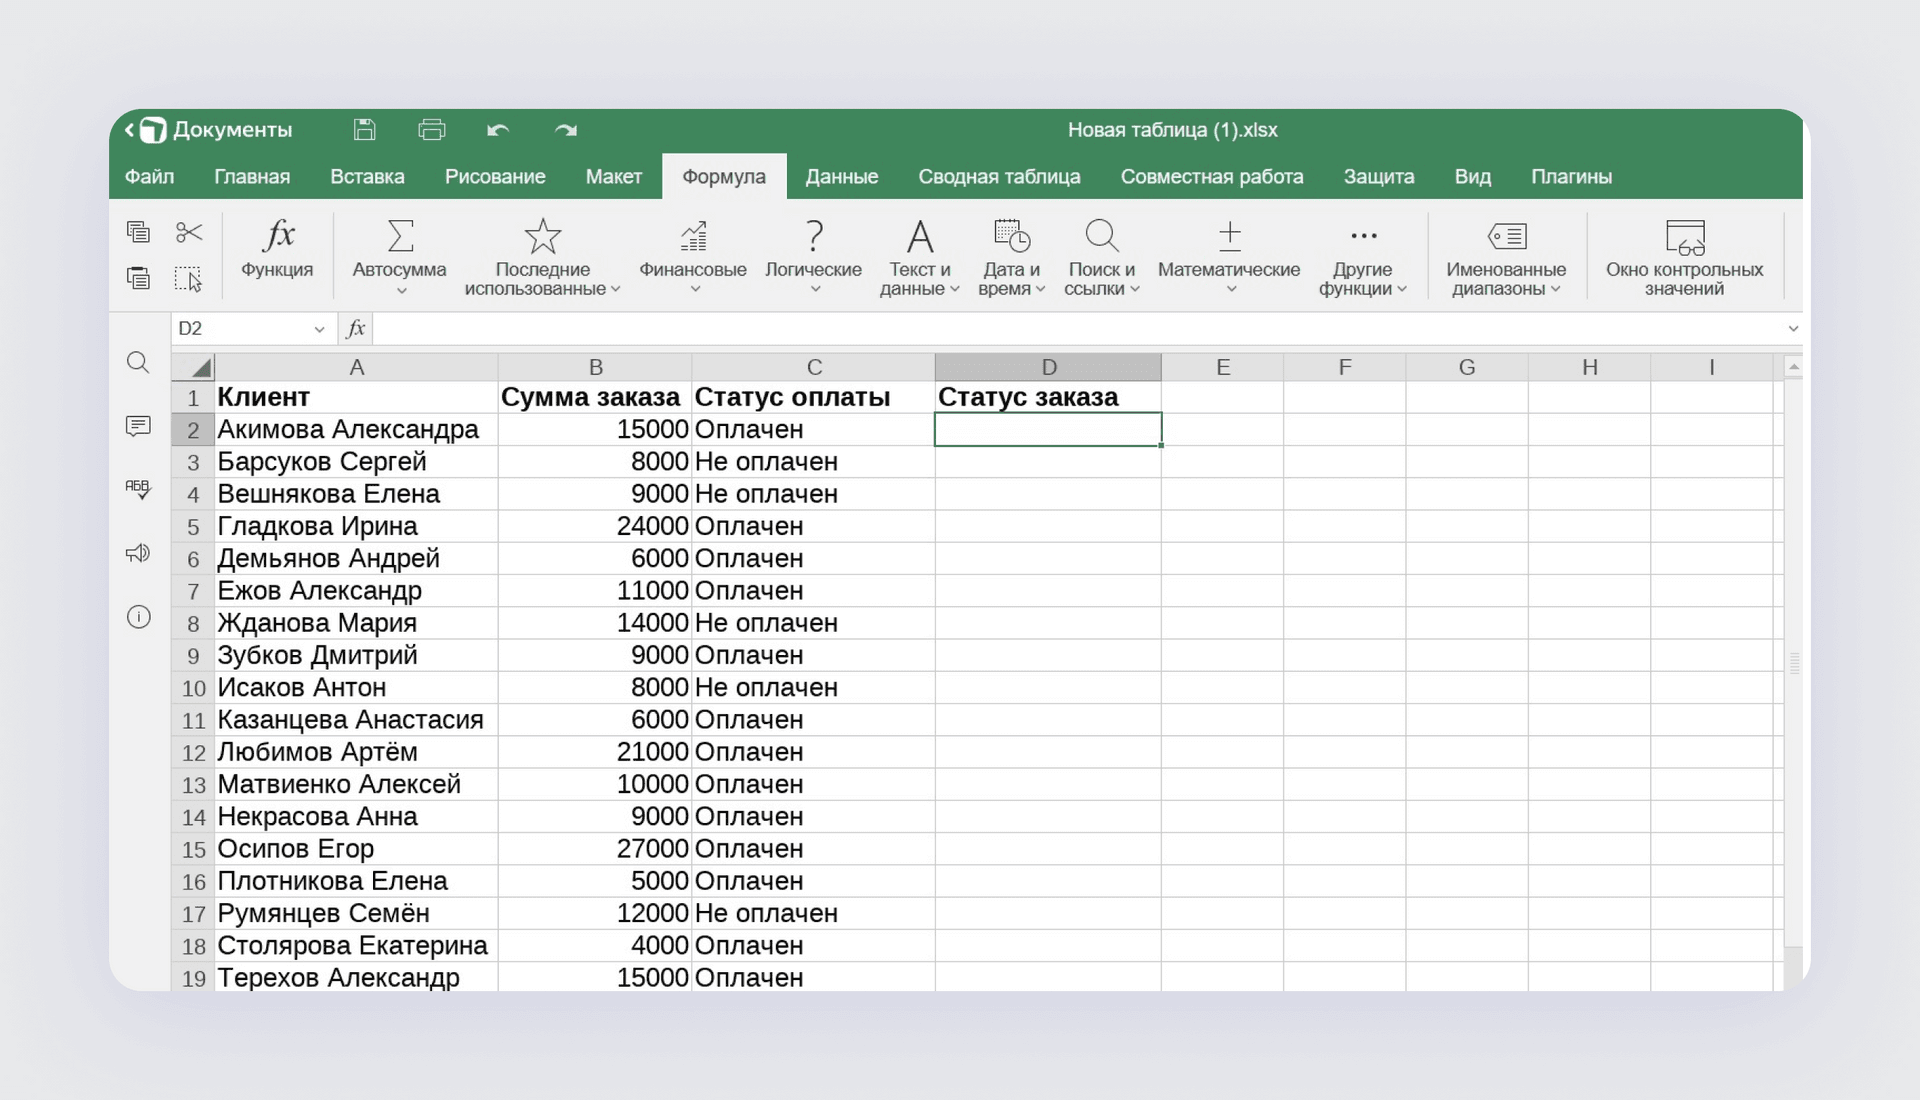Image resolution: width=1920 pixels, height=1100 pixels.
Task: Click the paste icon
Action: pos(138,278)
